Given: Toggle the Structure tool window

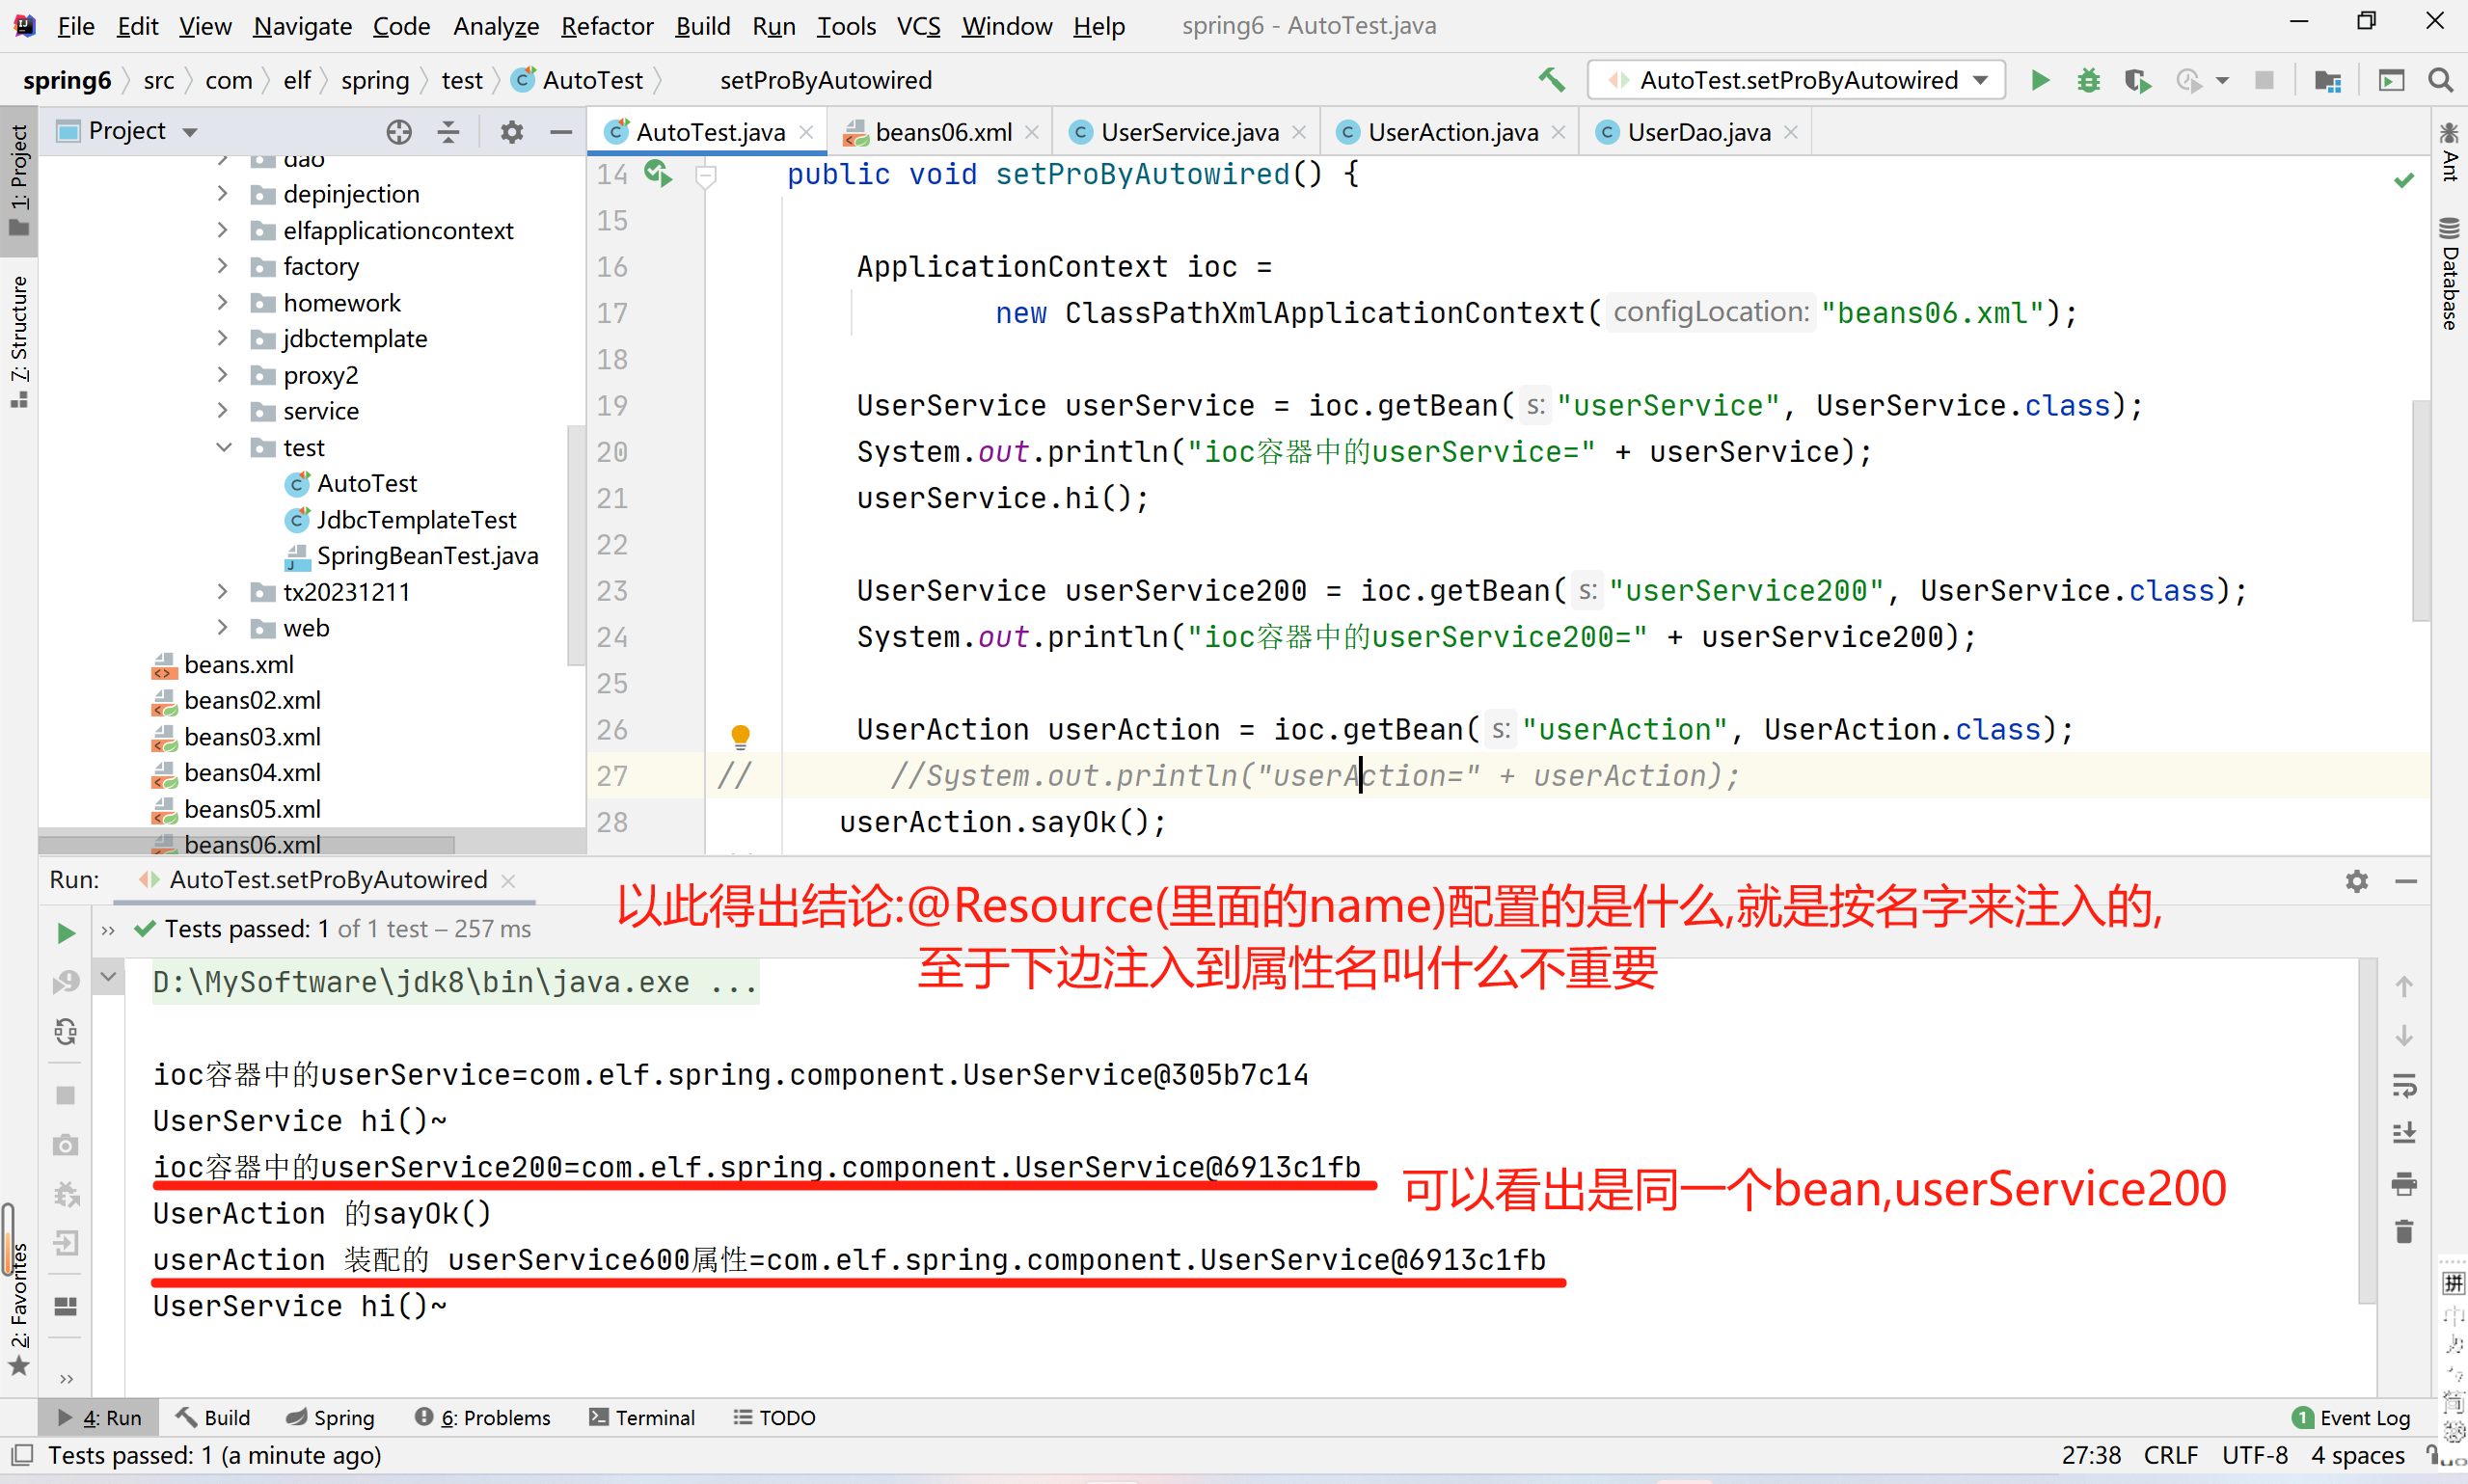Looking at the screenshot, I should point(19,342).
